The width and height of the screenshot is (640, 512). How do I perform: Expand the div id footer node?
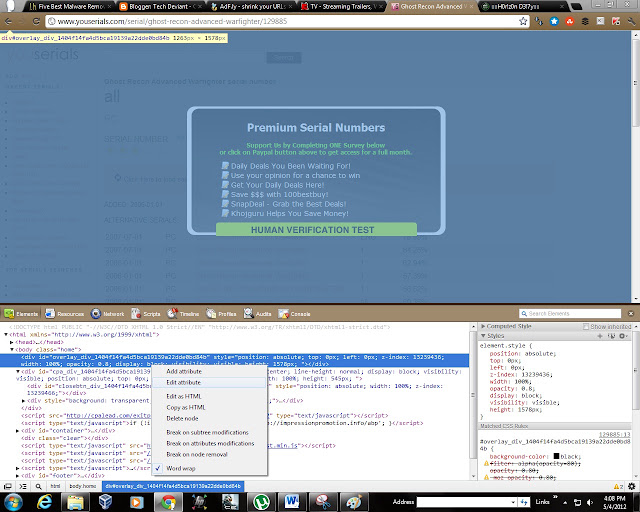pyautogui.click(x=18, y=476)
